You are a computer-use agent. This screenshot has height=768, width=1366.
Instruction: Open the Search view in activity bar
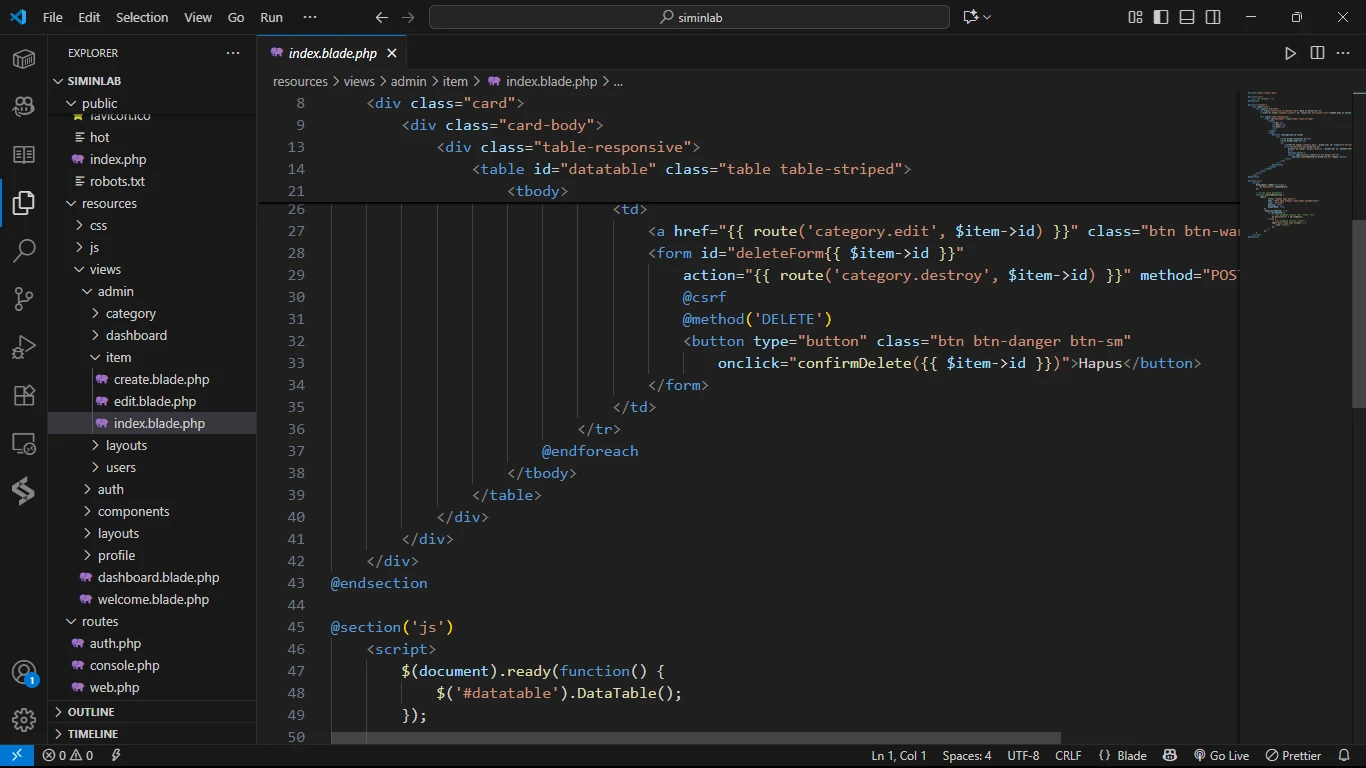(x=24, y=250)
